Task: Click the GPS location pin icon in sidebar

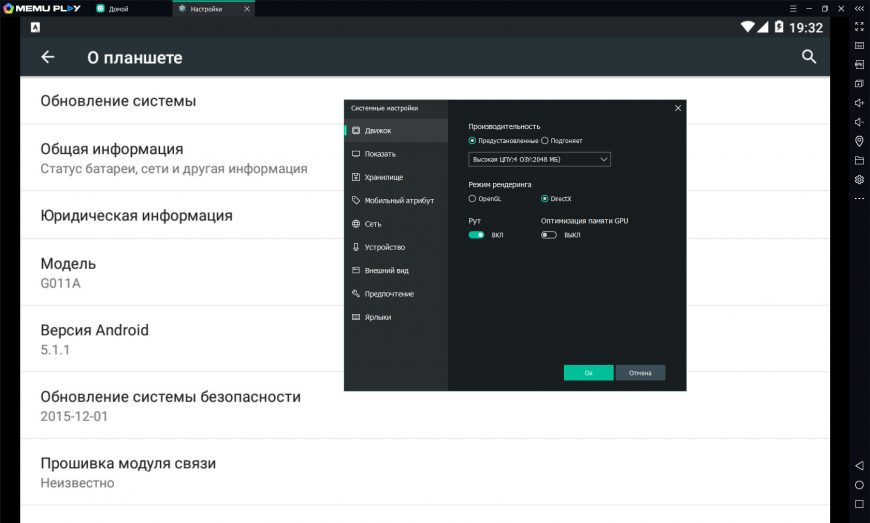Action: coord(859,141)
